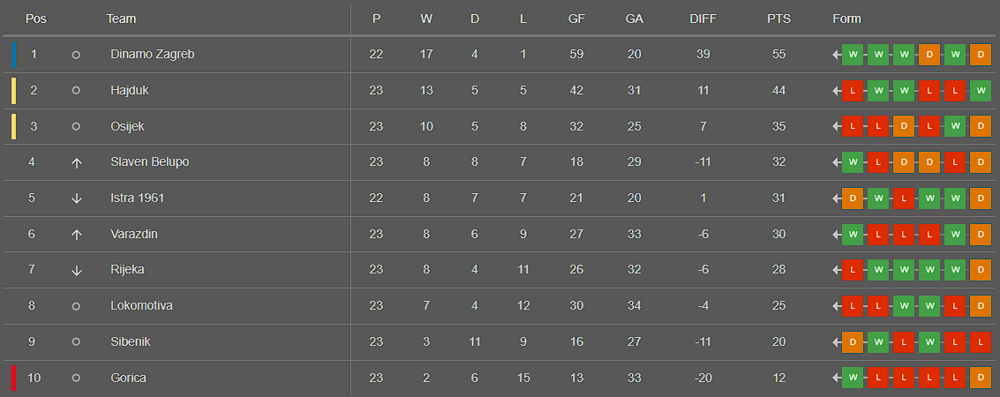Click the form back arrow in Hajduk's row
The image size is (1000, 397).
(836, 91)
